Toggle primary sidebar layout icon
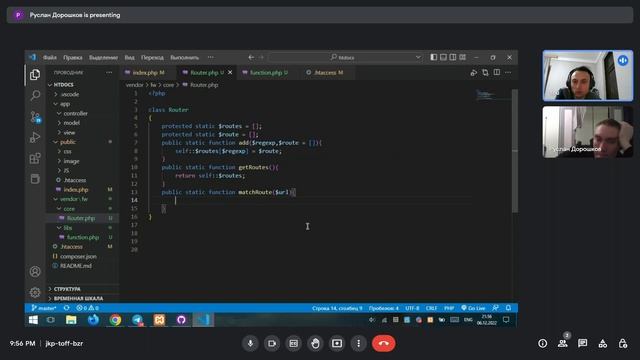The image size is (640, 360). [433, 57]
